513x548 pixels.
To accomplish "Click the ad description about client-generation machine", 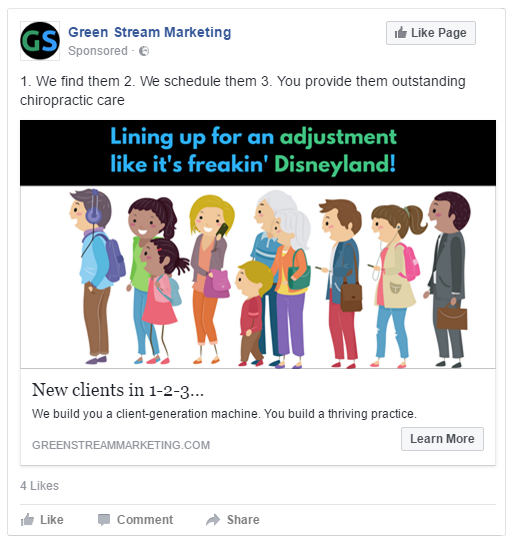I will pos(224,414).
